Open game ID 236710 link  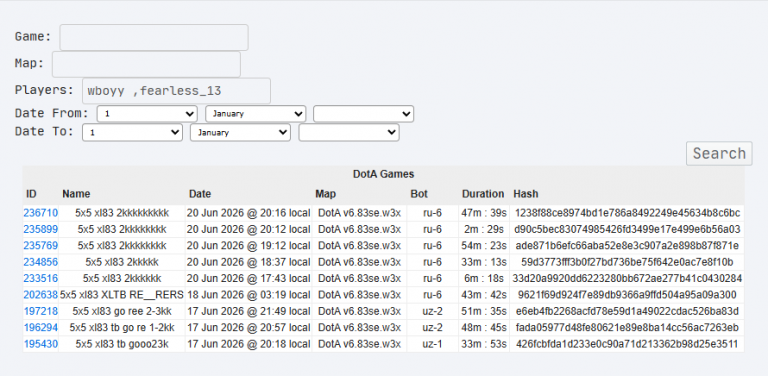tap(41, 213)
